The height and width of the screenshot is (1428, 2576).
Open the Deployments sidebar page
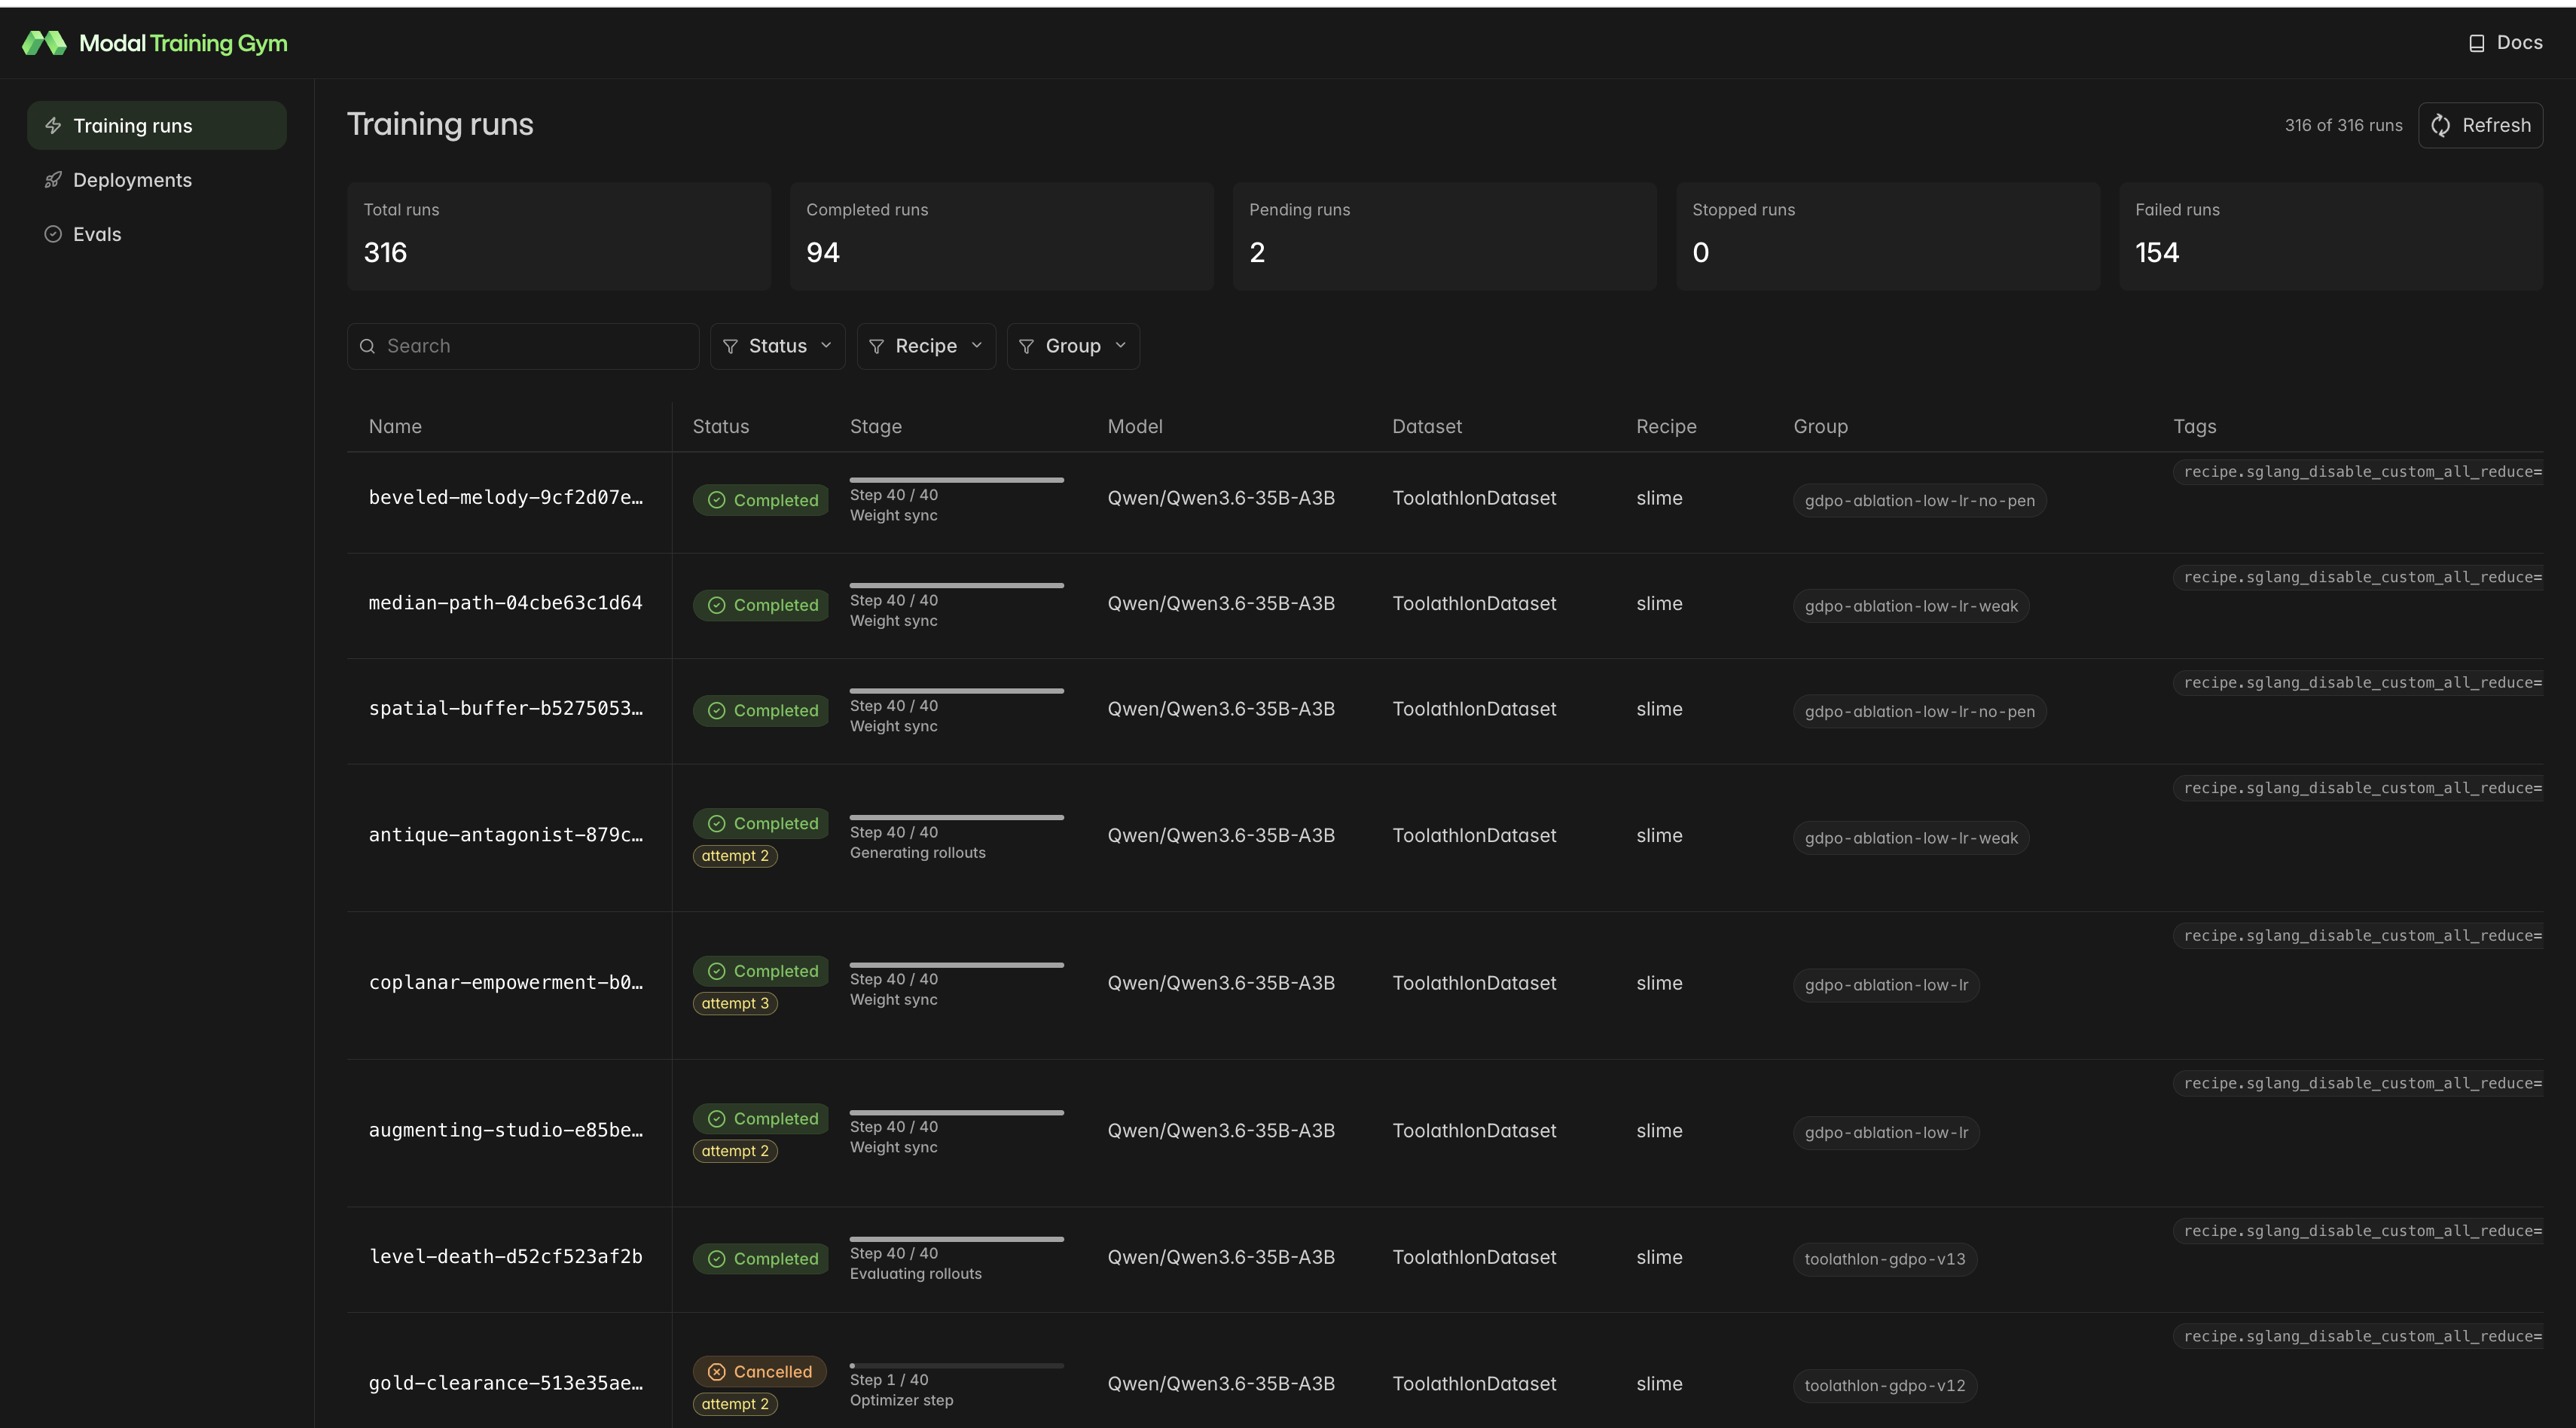(x=157, y=180)
